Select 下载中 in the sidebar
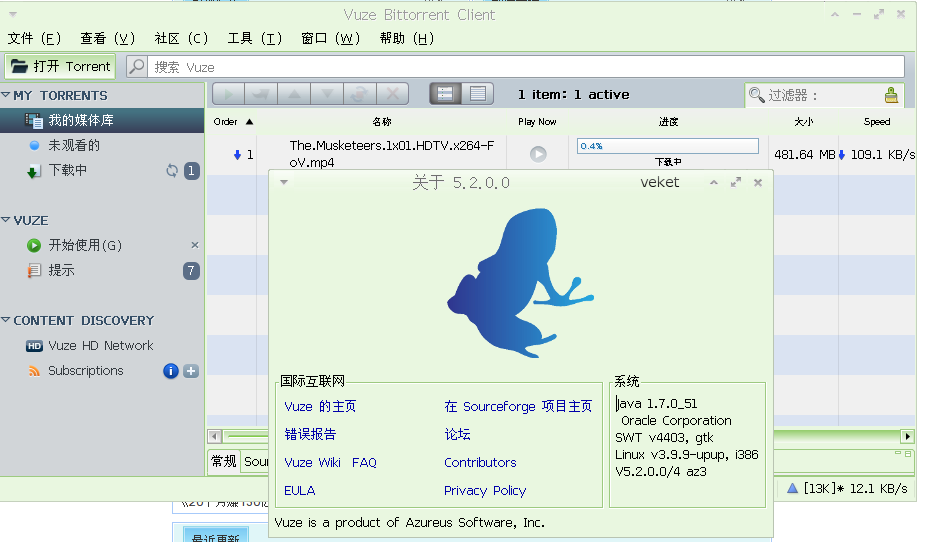 [x=102, y=170]
